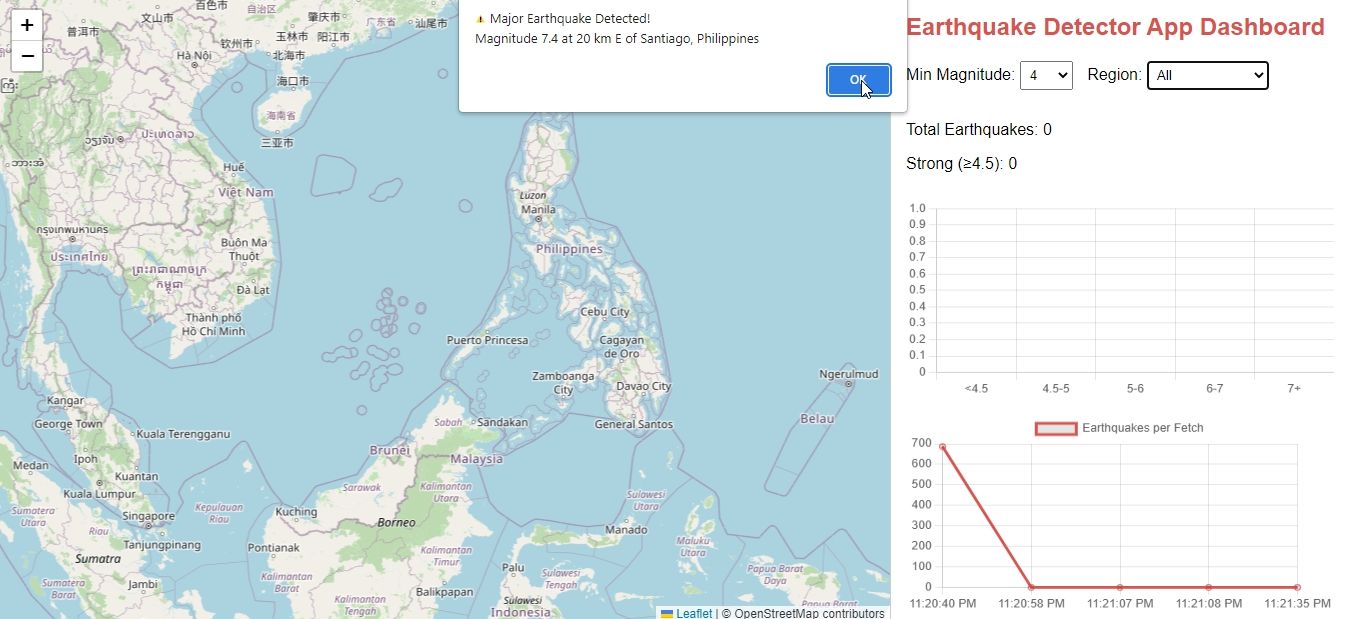Expand the Region dropdown showing All

pos(1207,75)
